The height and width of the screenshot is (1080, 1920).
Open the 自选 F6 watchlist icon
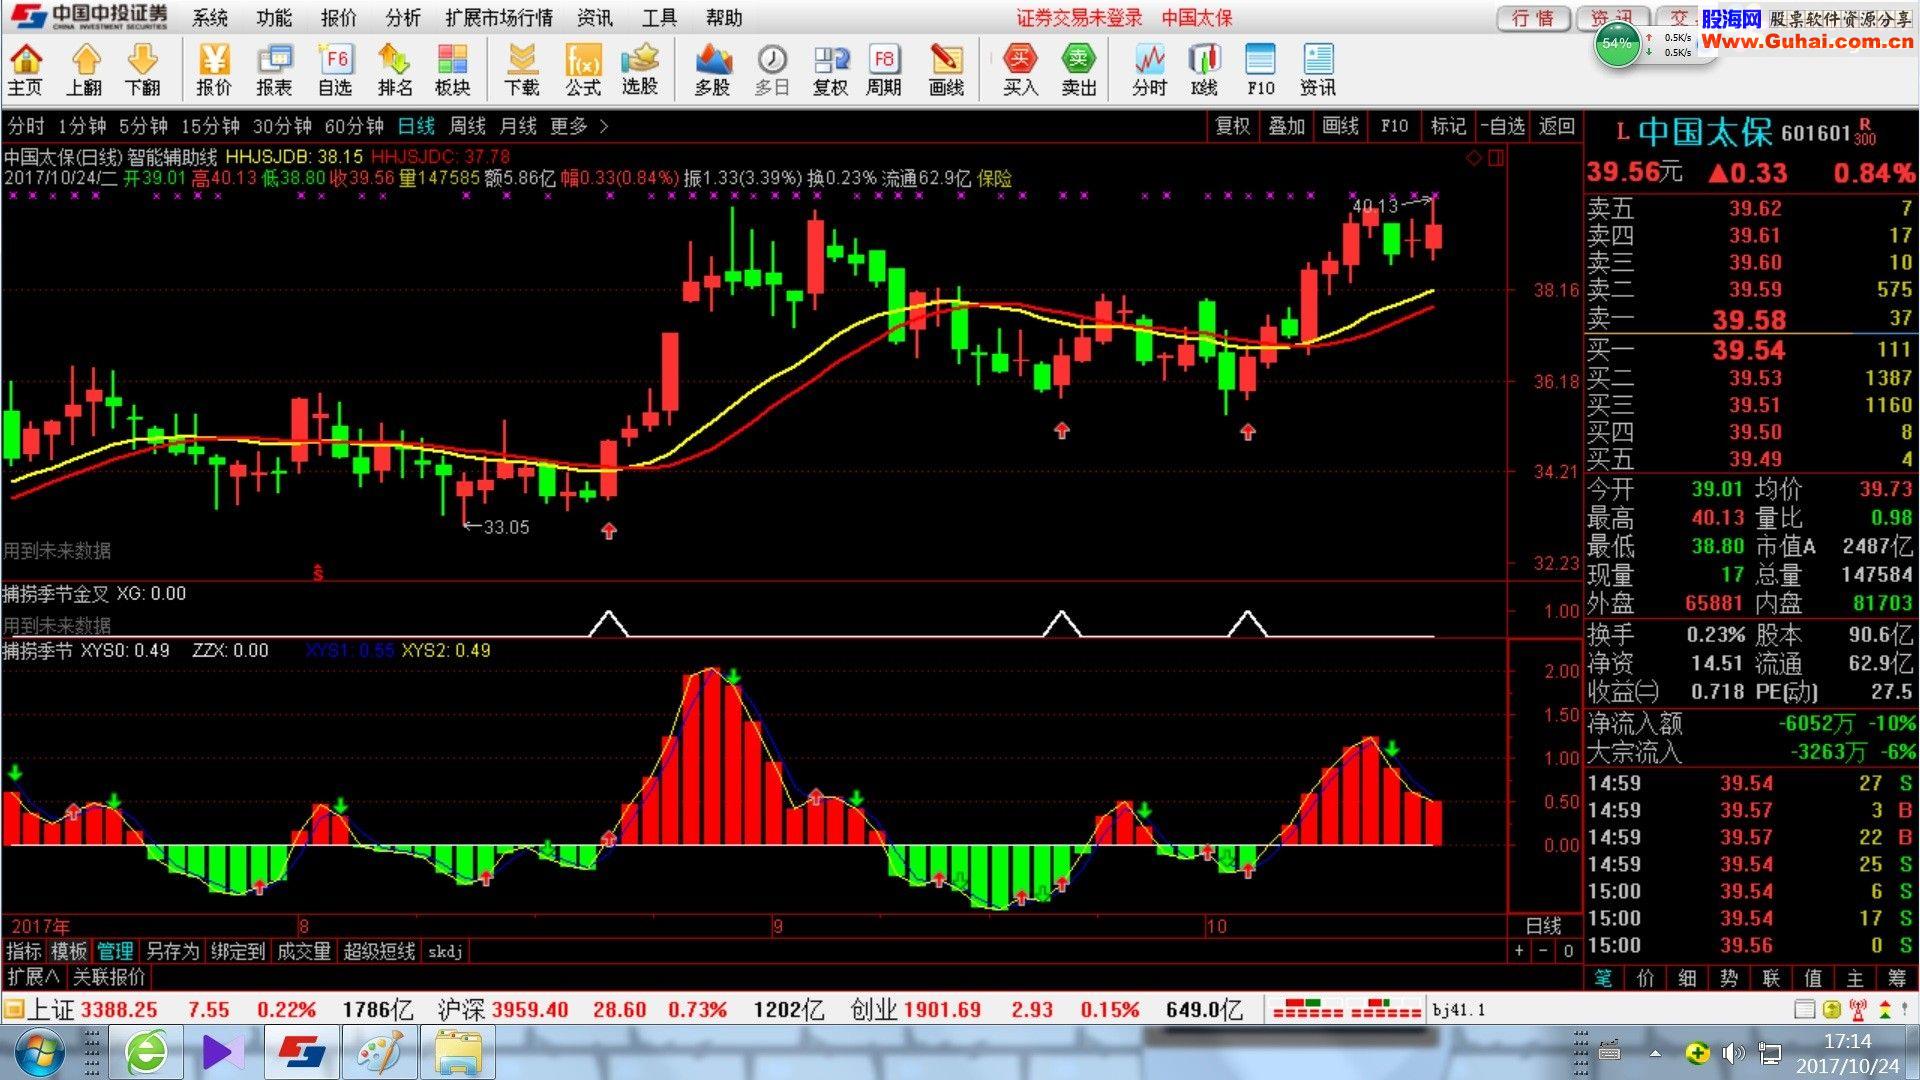point(335,70)
